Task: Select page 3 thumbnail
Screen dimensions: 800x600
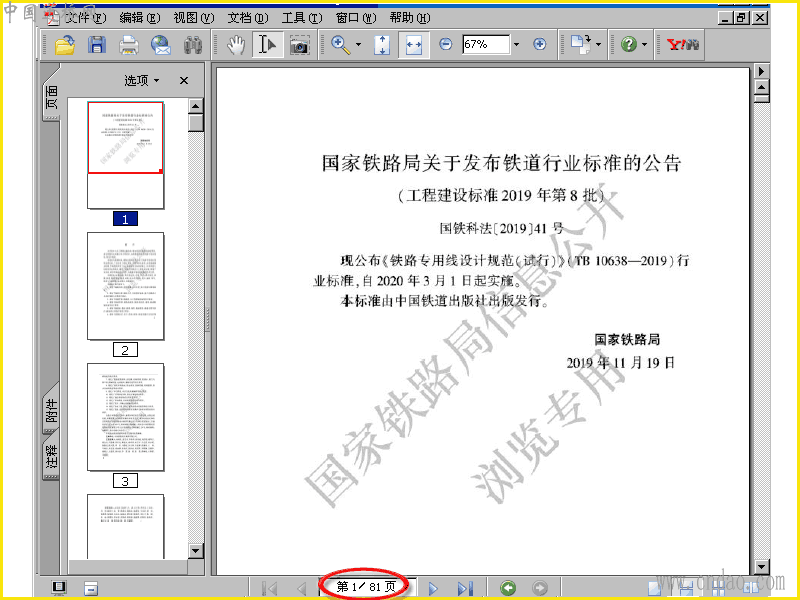Action: [x=126, y=417]
